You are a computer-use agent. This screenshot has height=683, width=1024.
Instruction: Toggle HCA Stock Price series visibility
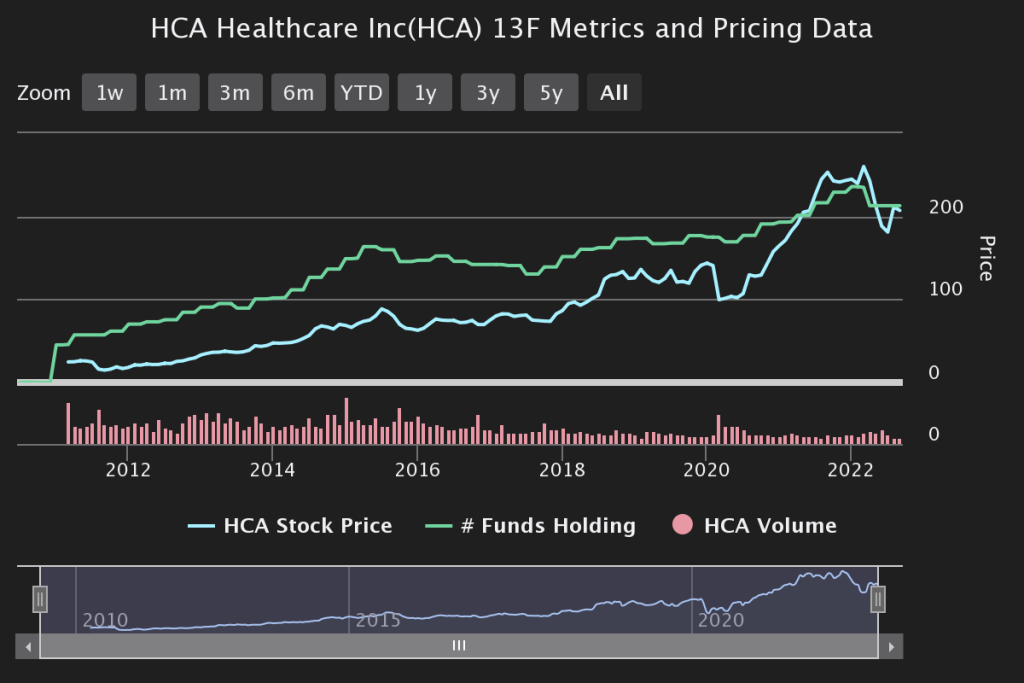307,525
